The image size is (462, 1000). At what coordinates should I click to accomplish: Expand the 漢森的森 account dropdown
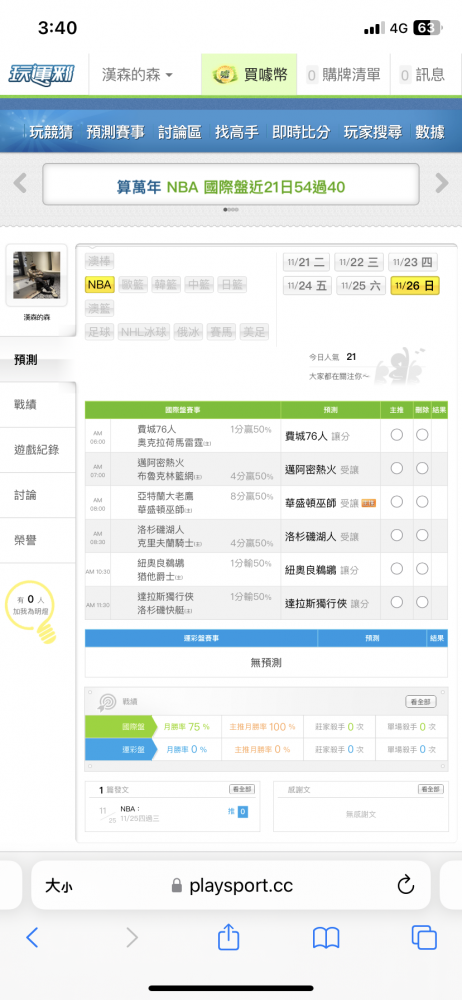137,75
